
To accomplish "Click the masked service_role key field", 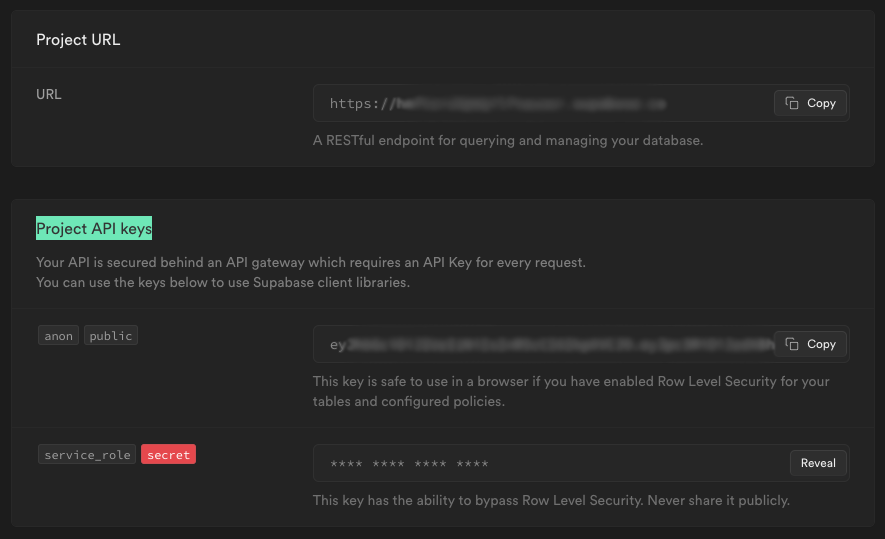I will pyautogui.click(x=550, y=463).
